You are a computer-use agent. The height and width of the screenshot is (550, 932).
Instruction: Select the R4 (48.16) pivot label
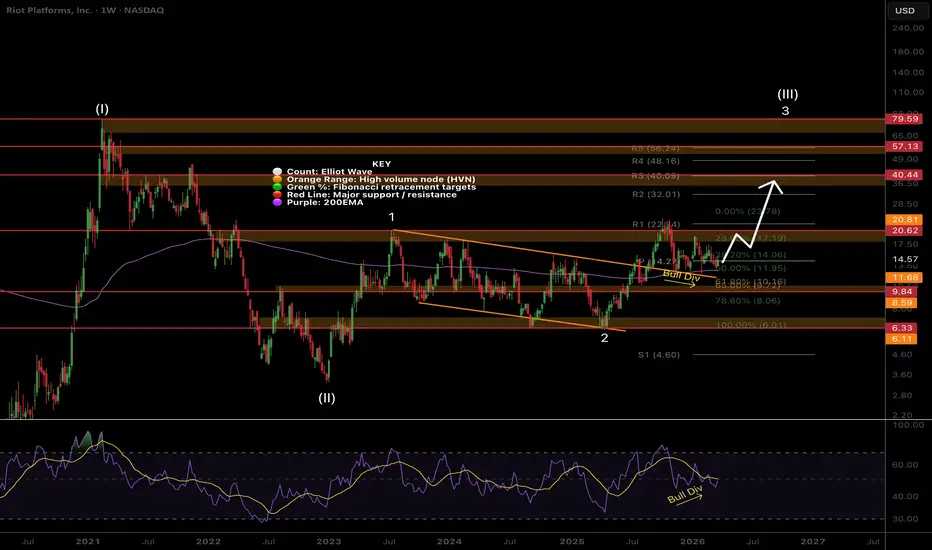click(655, 161)
